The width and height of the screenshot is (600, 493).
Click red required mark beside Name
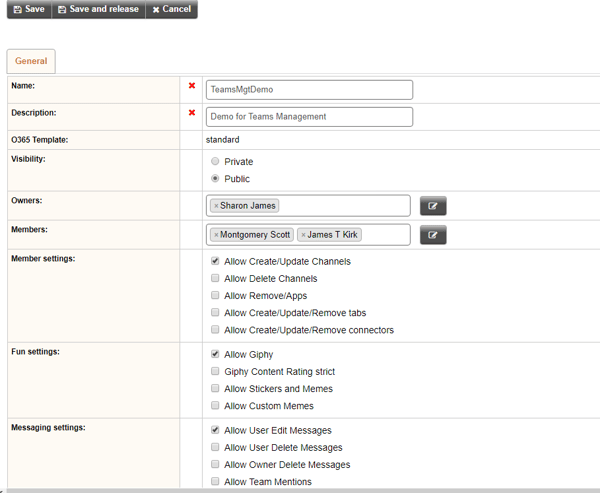coord(192,86)
